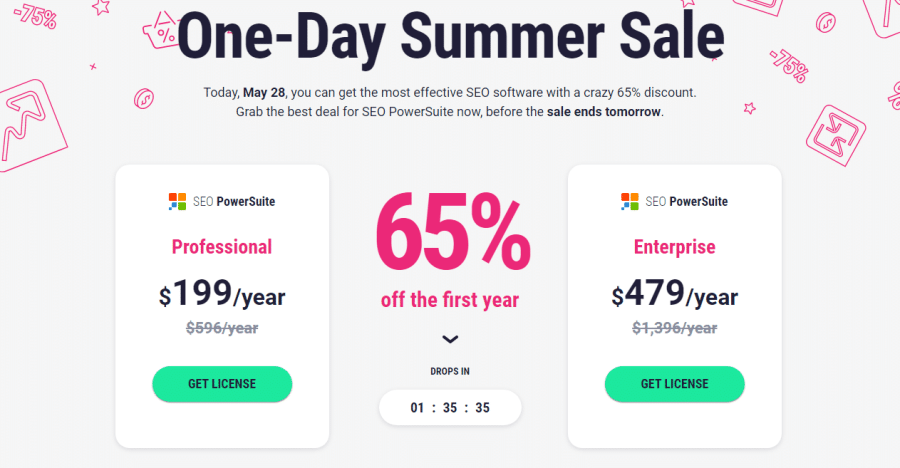Image resolution: width=900 pixels, height=468 pixels.
Task: Click the SEO PowerSuite logo icon on Enterprise card
Action: pyautogui.click(x=630, y=202)
